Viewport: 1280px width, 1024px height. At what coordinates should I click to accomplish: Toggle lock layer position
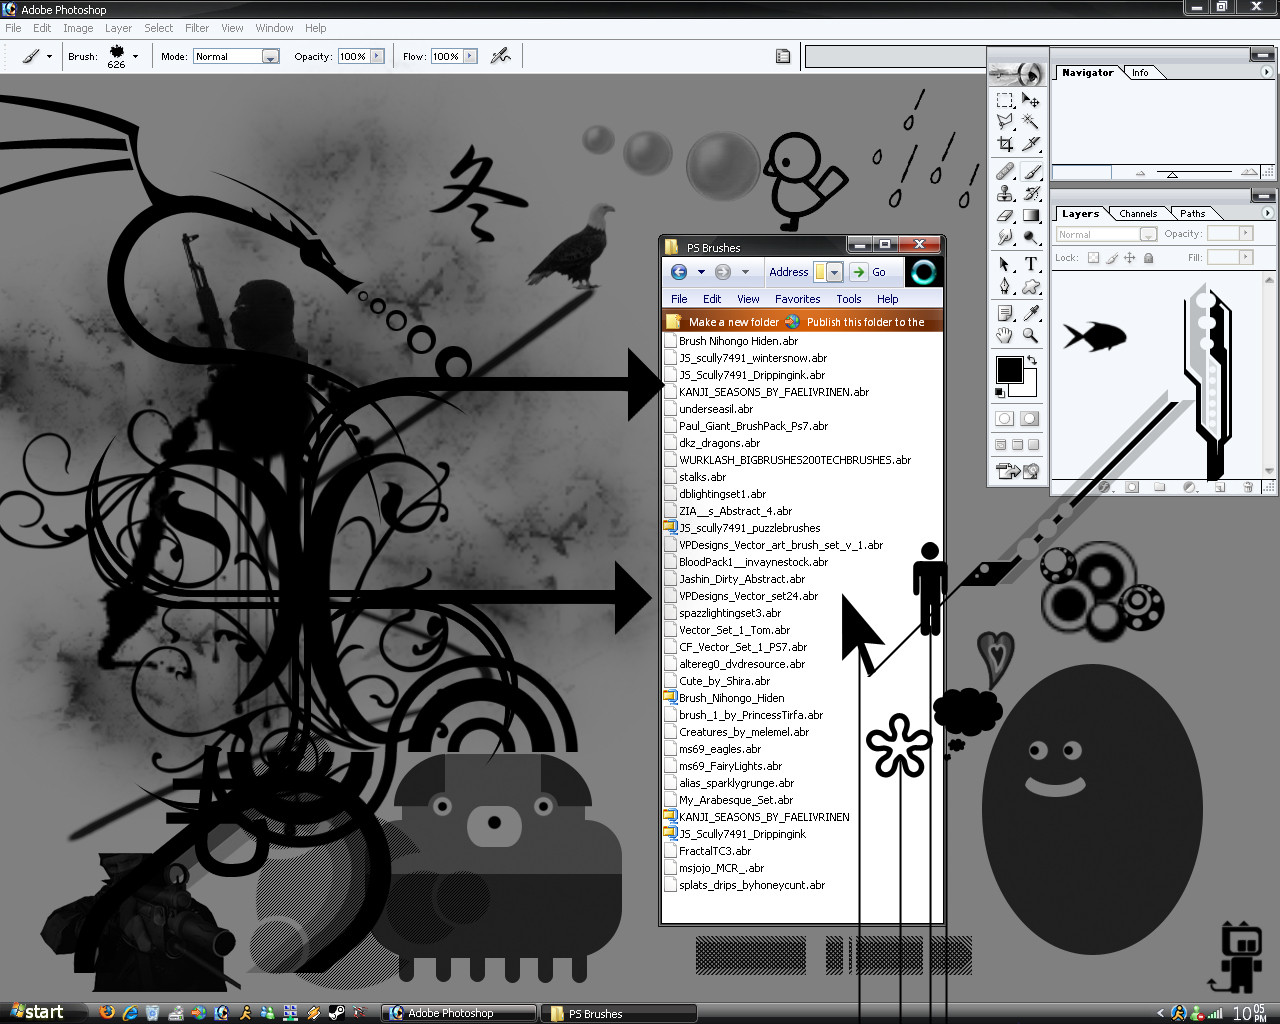click(x=1129, y=258)
